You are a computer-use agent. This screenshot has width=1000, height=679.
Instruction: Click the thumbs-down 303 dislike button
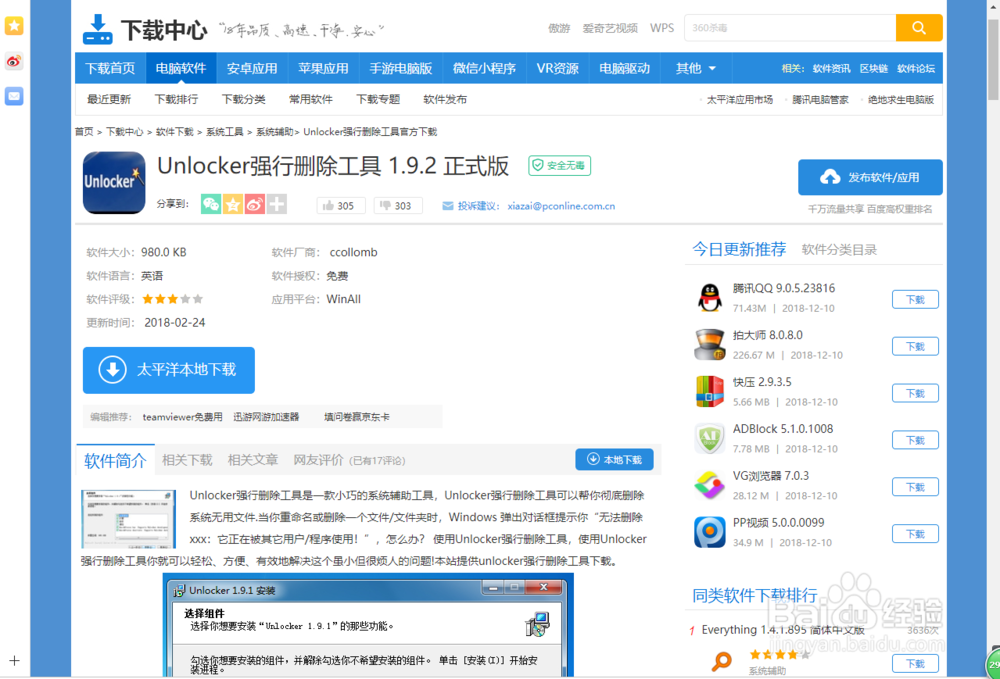coord(398,205)
